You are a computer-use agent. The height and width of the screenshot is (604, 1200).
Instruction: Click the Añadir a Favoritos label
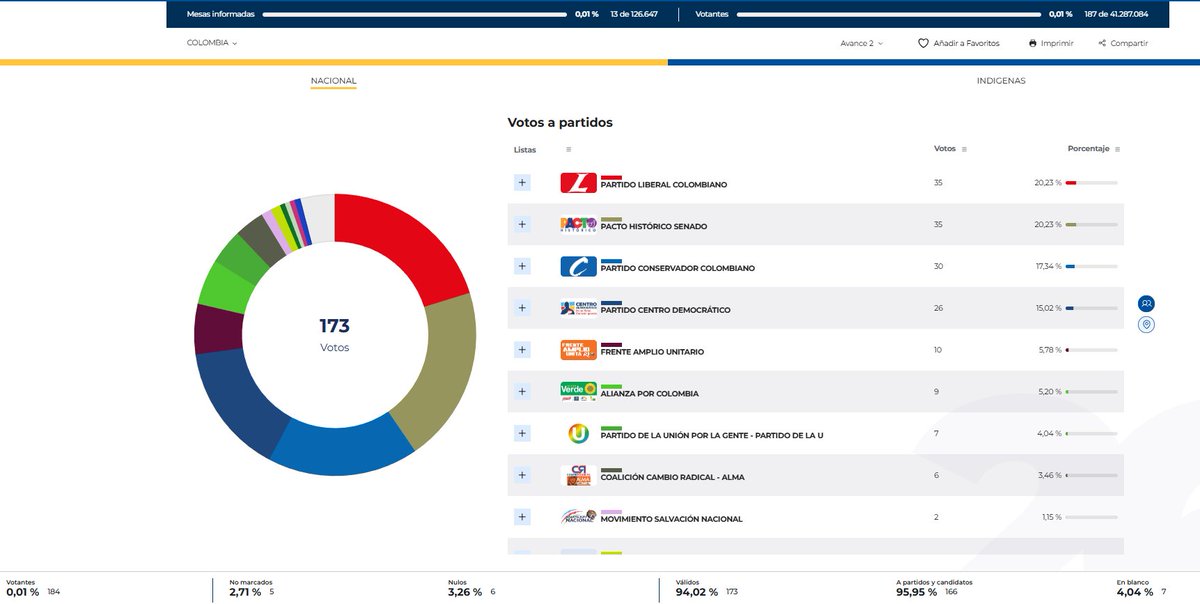[965, 43]
